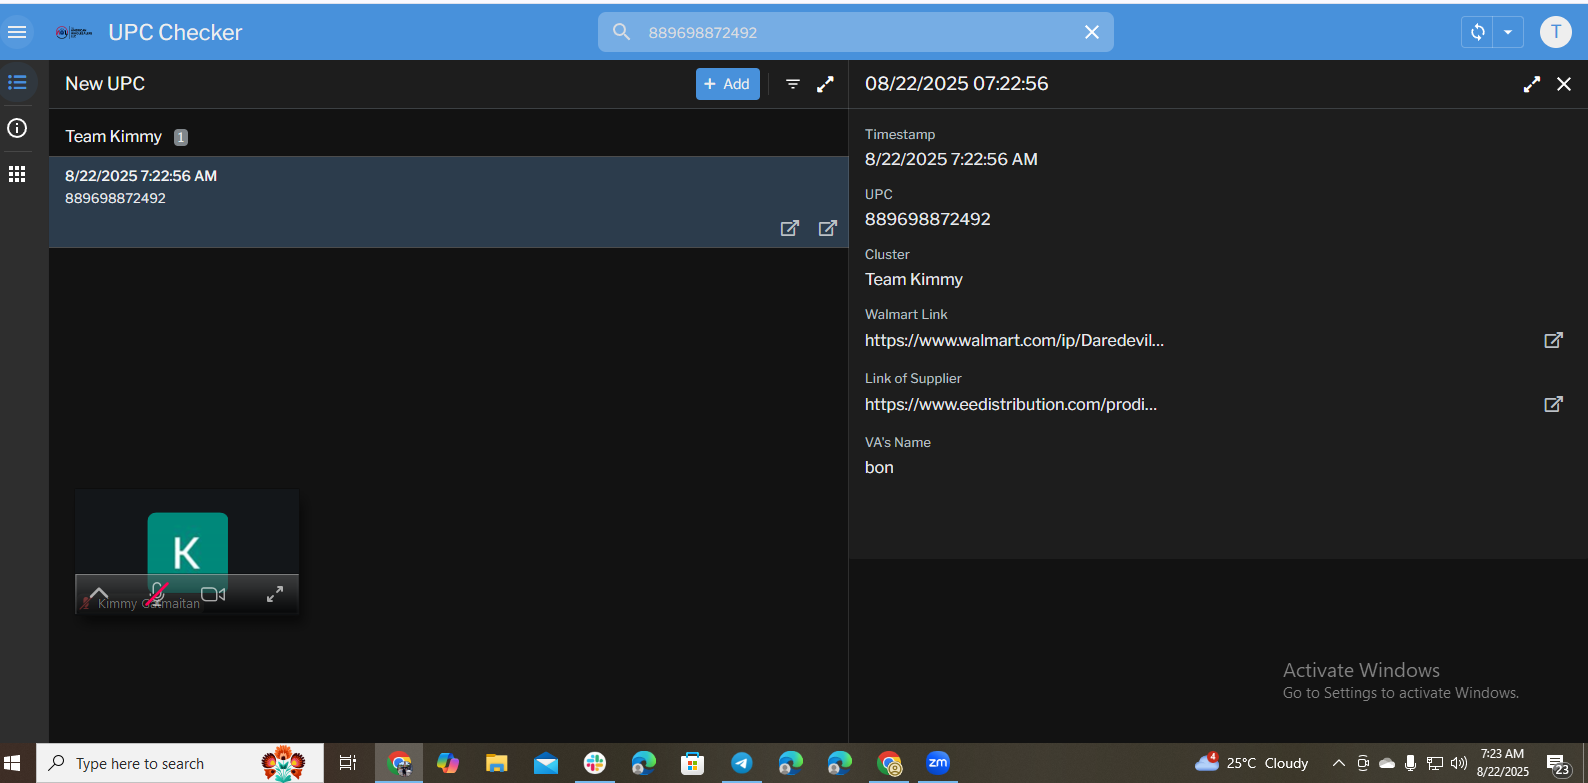Click the sync refresh icon
Screen dimensions: 1588x783
1477,32
